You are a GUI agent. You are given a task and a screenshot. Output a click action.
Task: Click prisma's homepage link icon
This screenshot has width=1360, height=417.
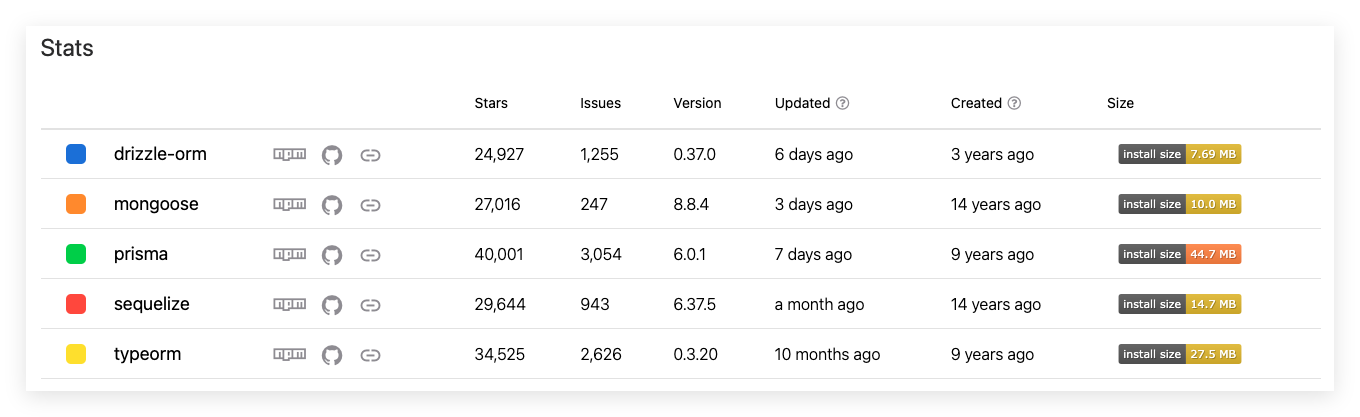tap(370, 254)
